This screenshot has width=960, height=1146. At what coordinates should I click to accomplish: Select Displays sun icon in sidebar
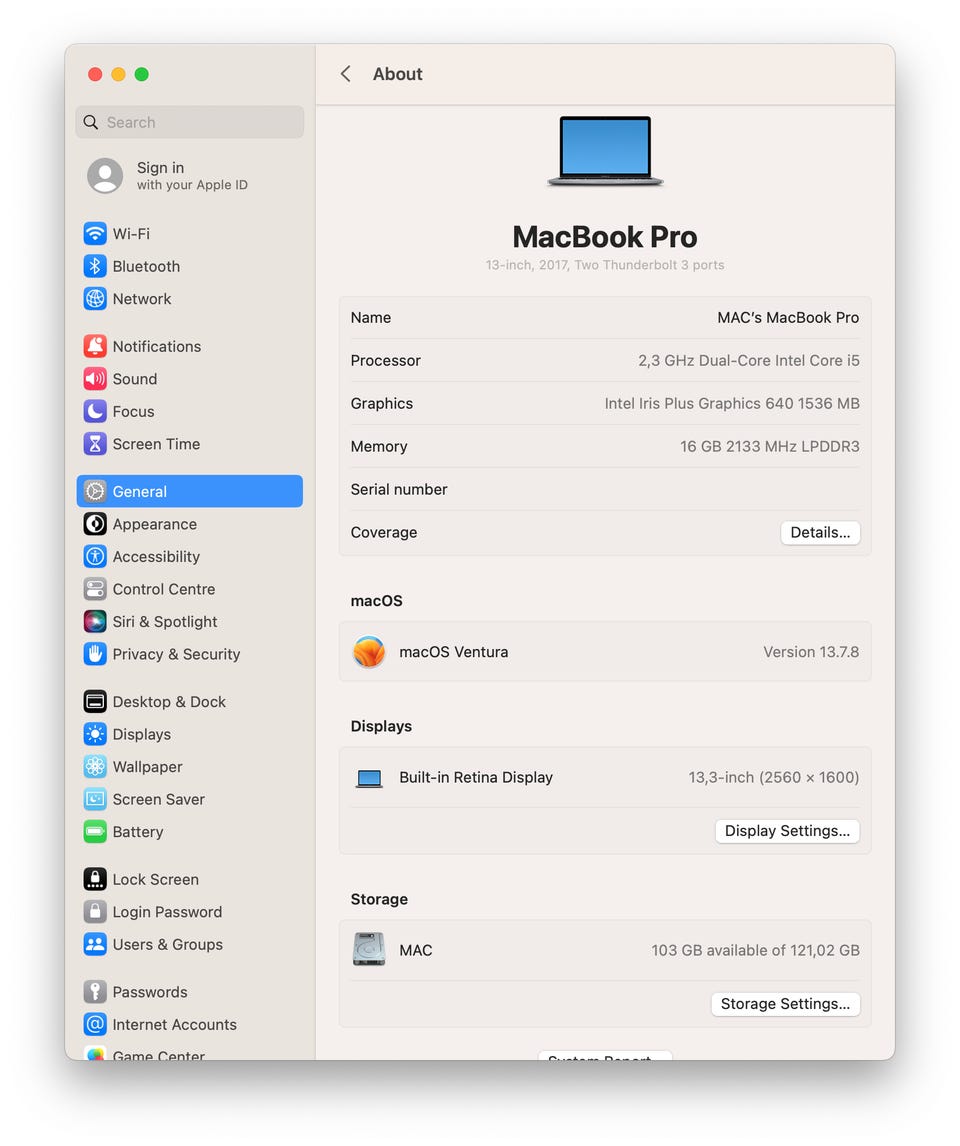(x=95, y=734)
